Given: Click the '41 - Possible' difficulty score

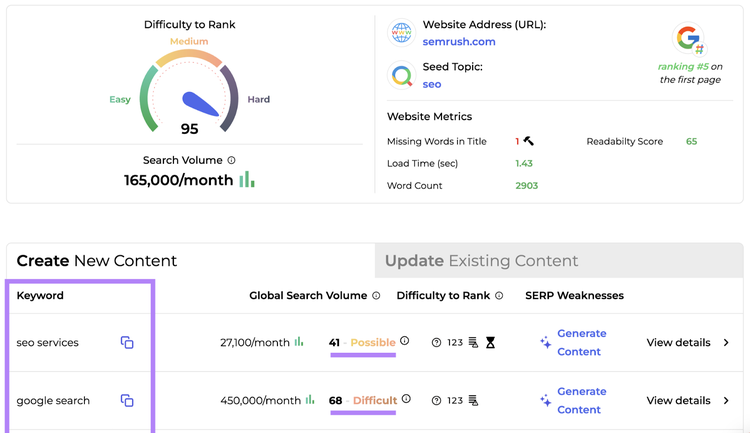Looking at the screenshot, I should click(x=362, y=343).
